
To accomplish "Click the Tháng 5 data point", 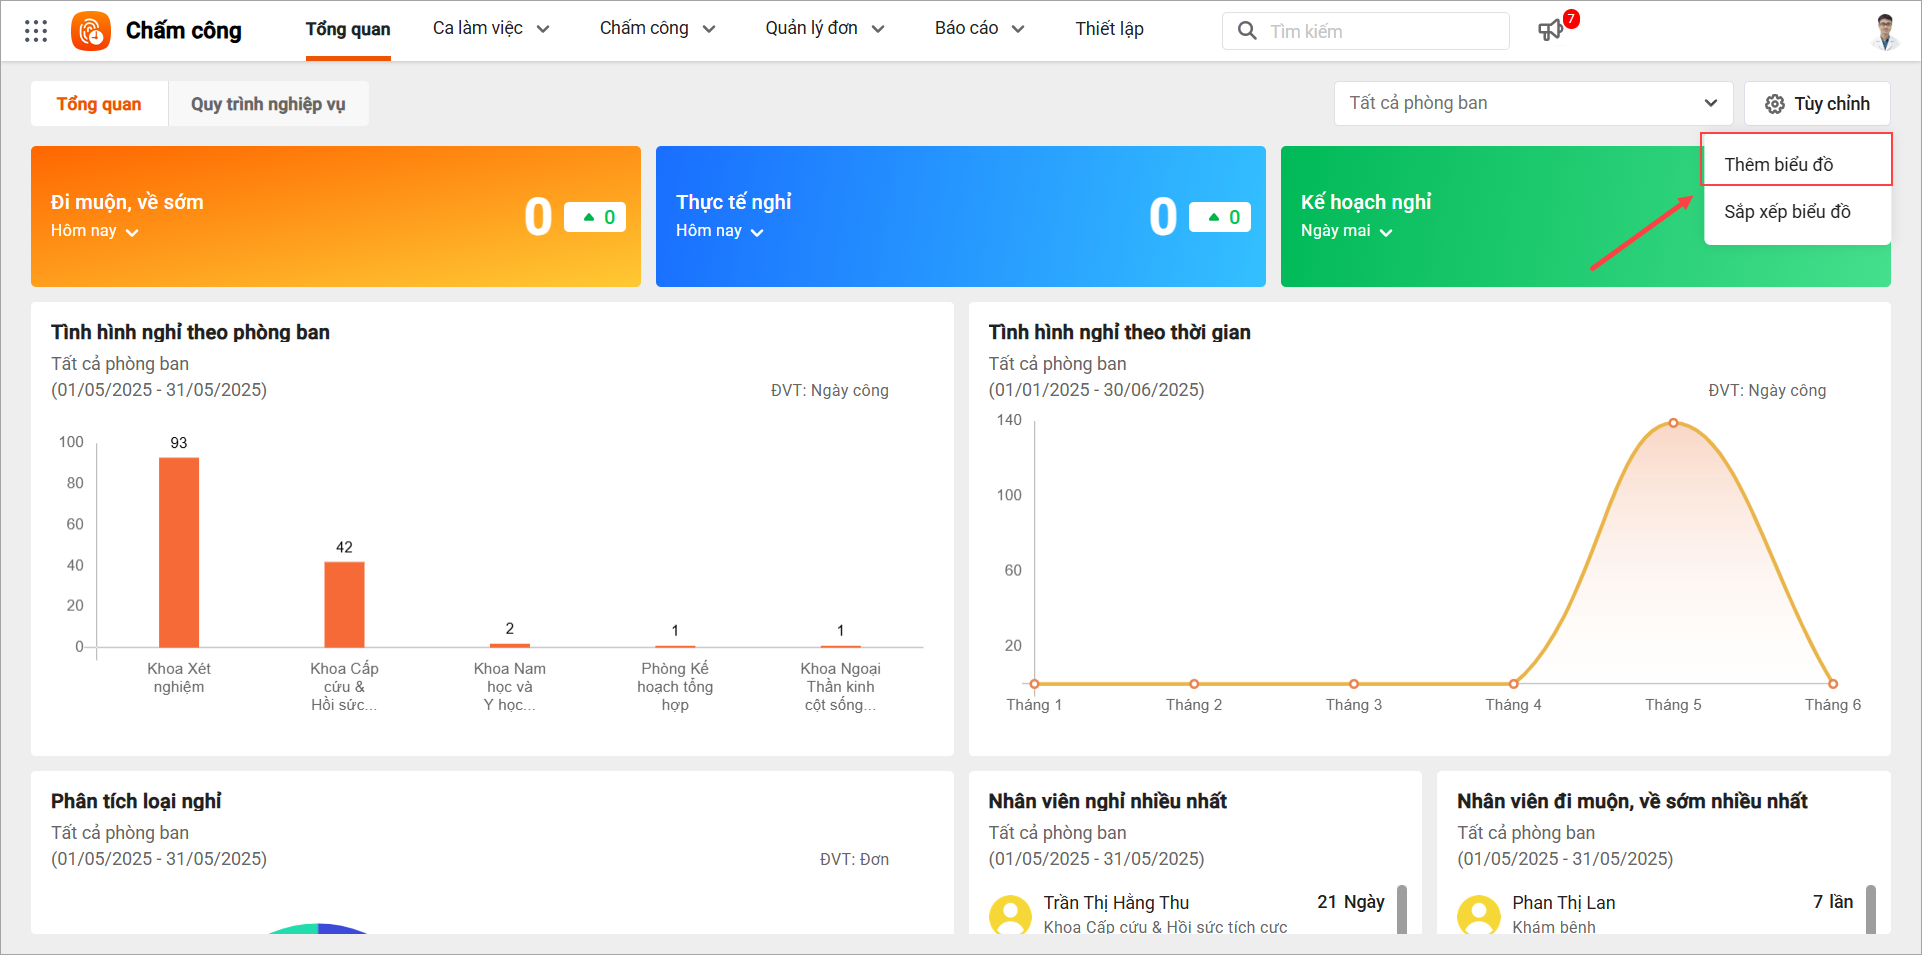I will (x=1673, y=423).
